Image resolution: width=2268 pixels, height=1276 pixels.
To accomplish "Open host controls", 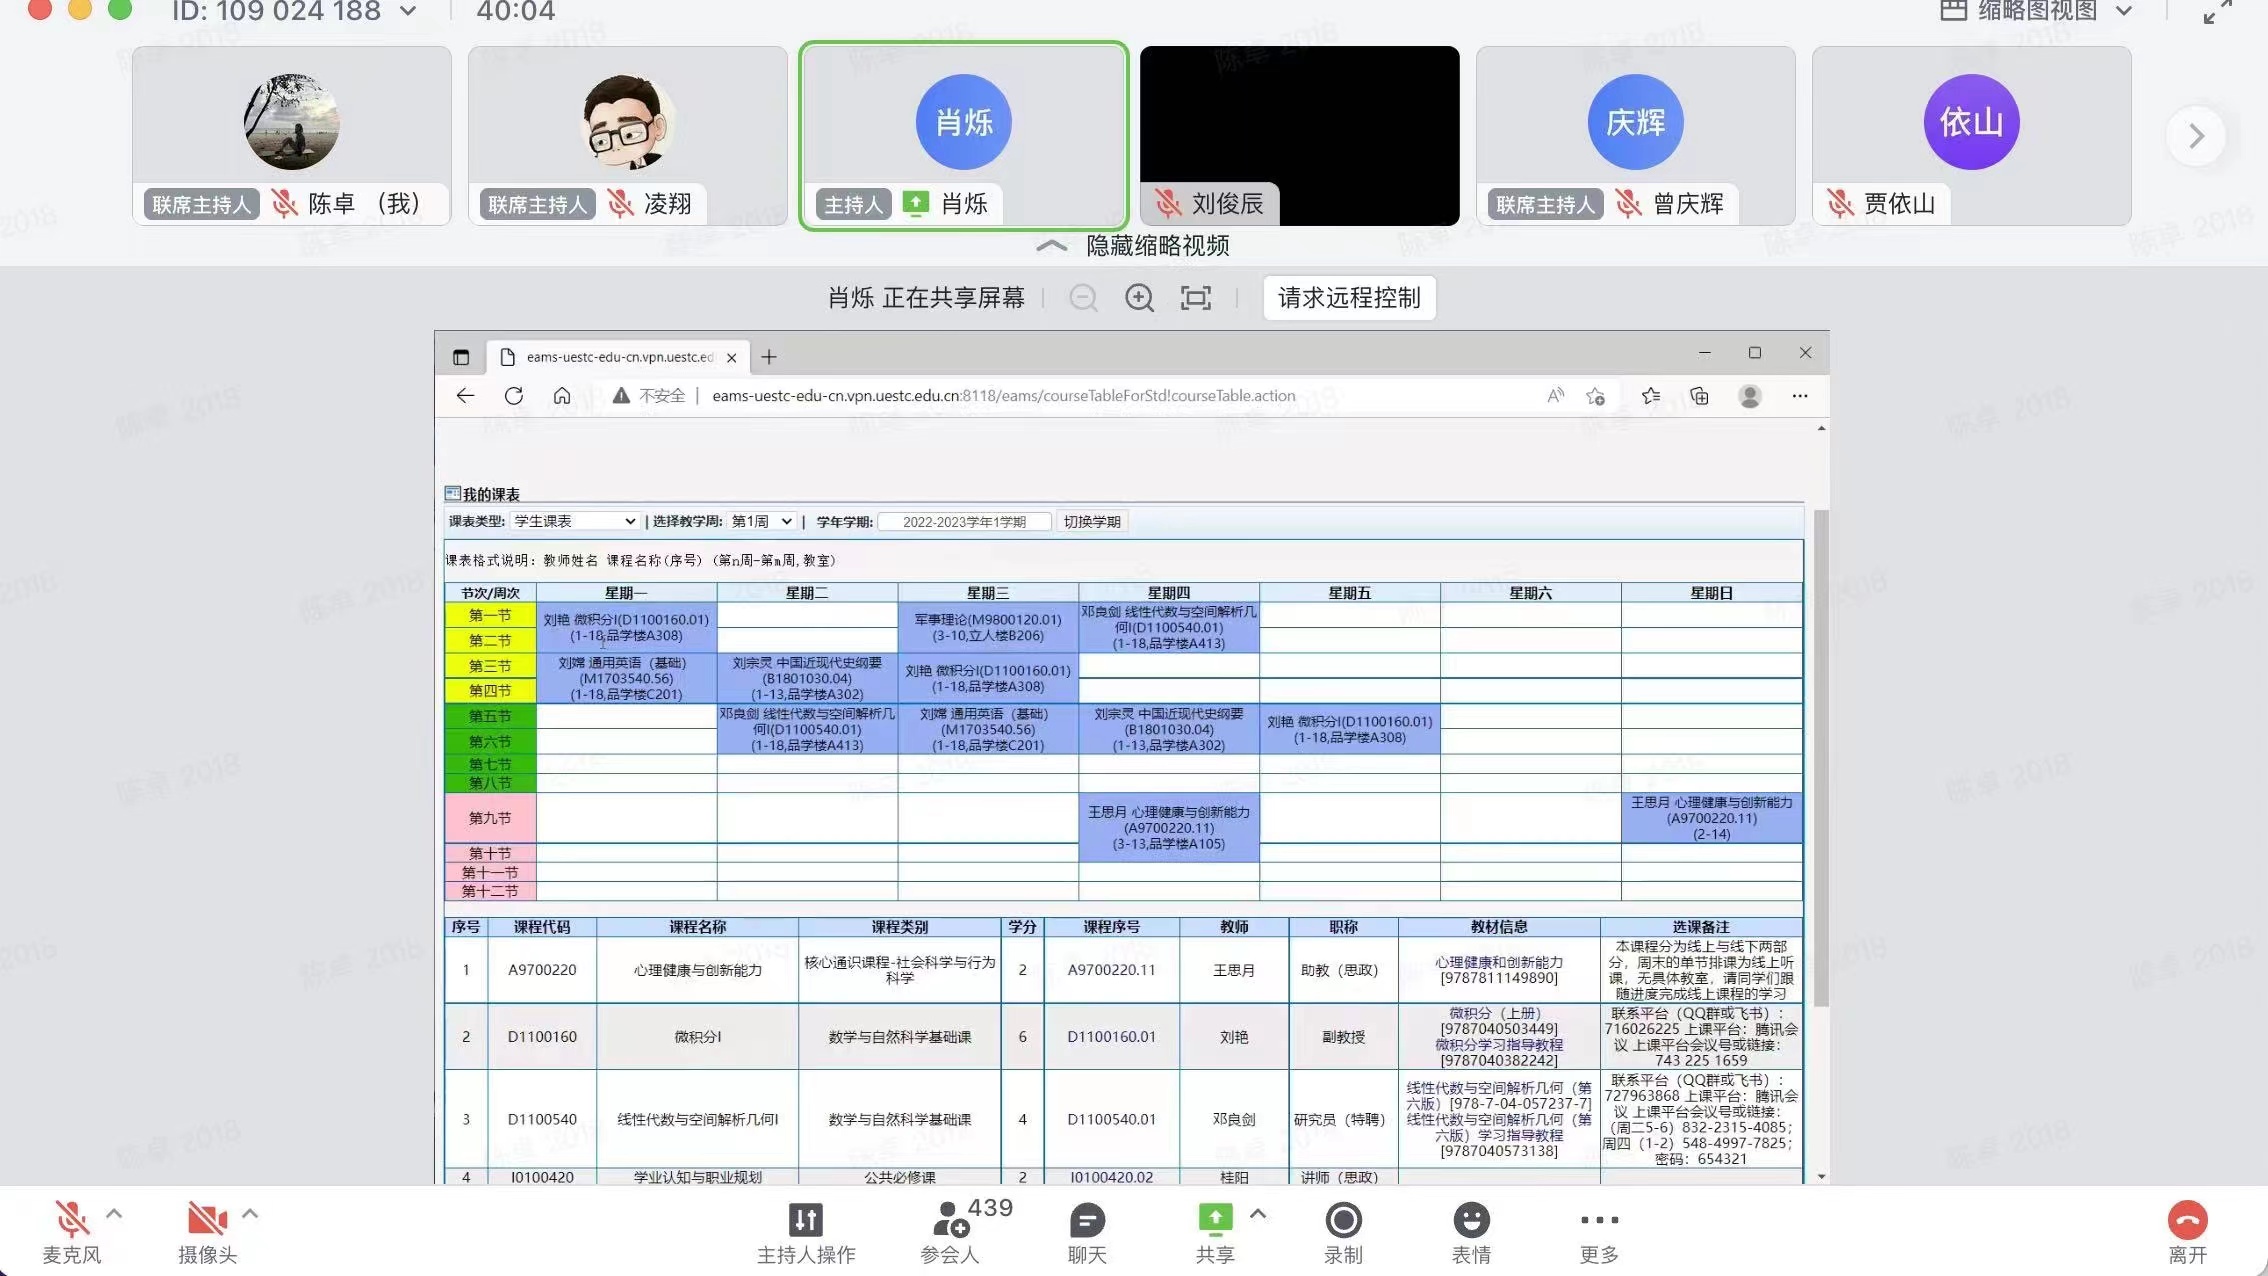I will pos(806,1221).
